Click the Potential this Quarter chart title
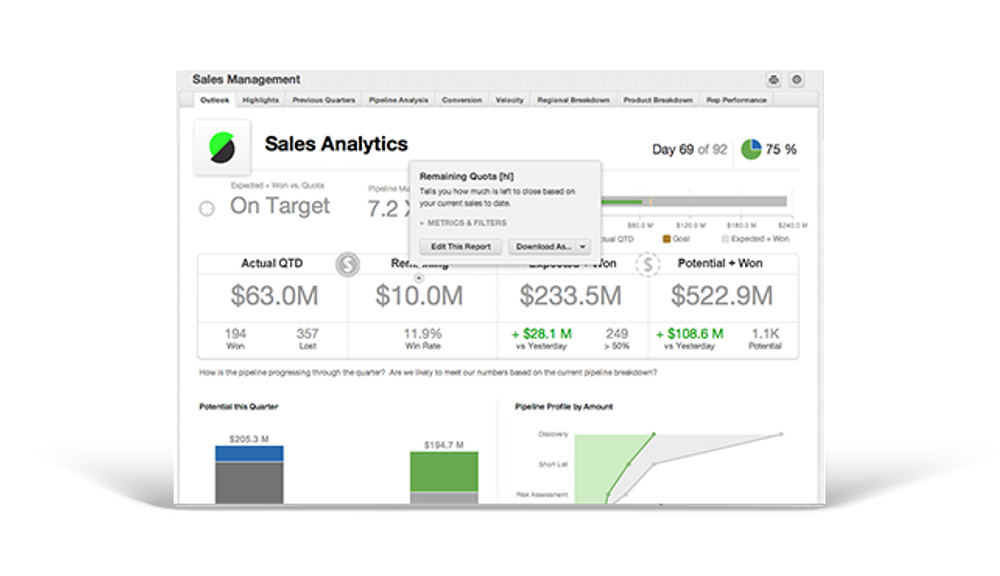Image resolution: width=1000 pixels, height=576 pixels. click(x=239, y=407)
